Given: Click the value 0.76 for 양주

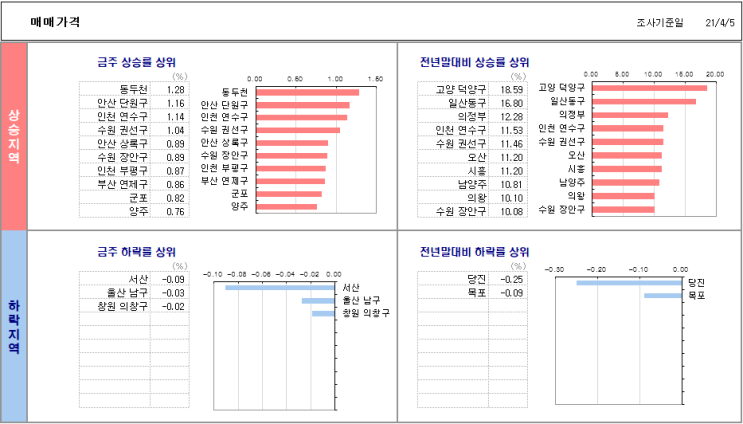Looking at the screenshot, I should pos(175,212).
